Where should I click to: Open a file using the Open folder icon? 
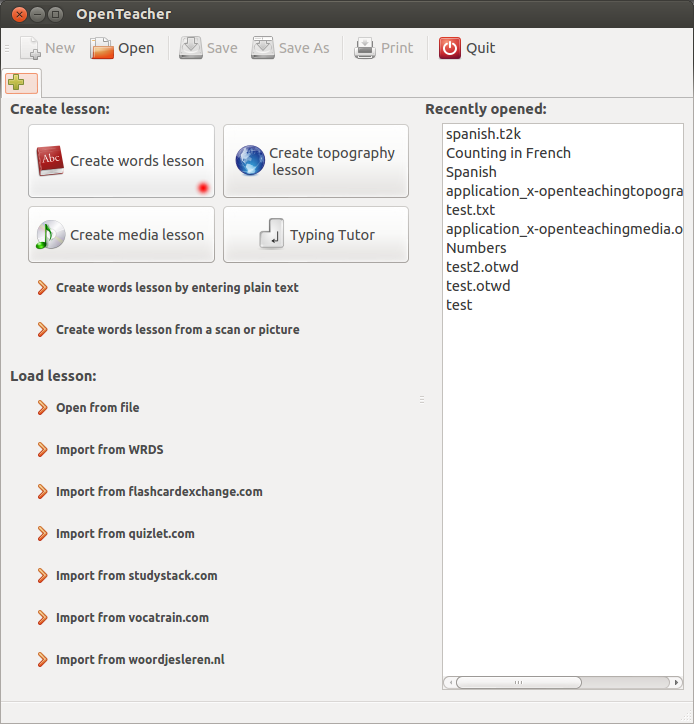[x=102, y=48]
